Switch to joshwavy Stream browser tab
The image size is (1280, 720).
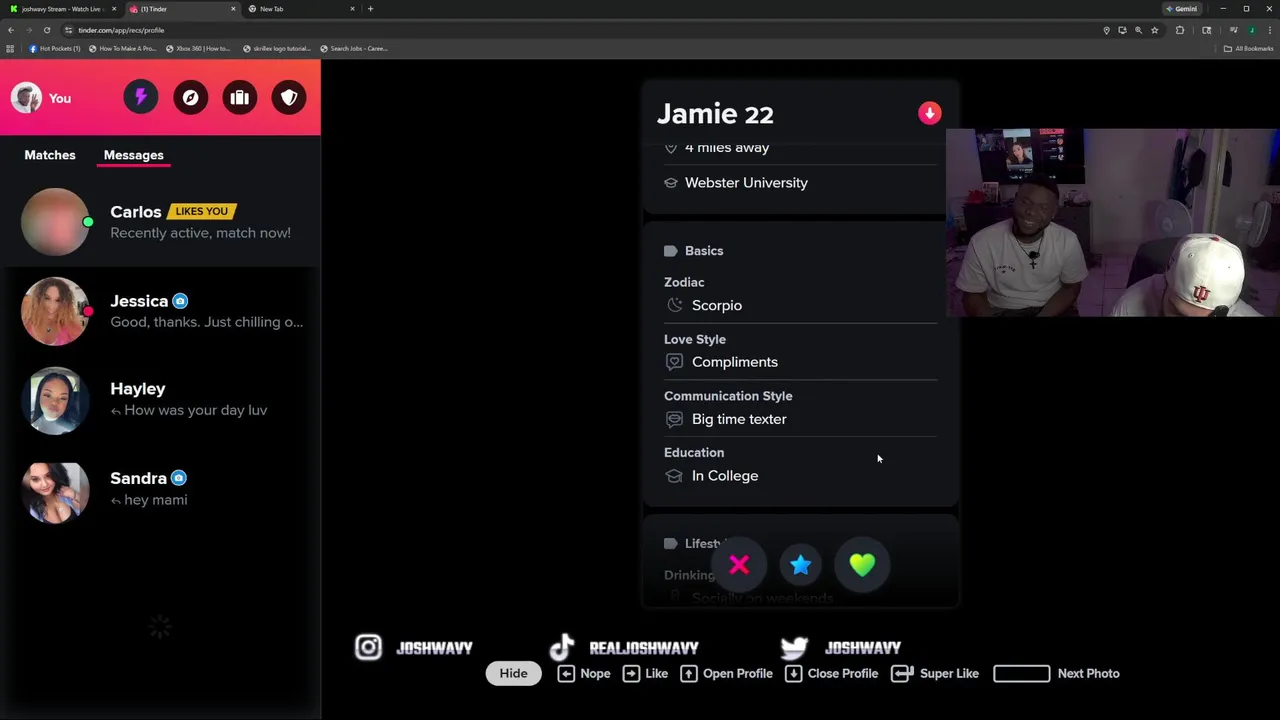(62, 9)
